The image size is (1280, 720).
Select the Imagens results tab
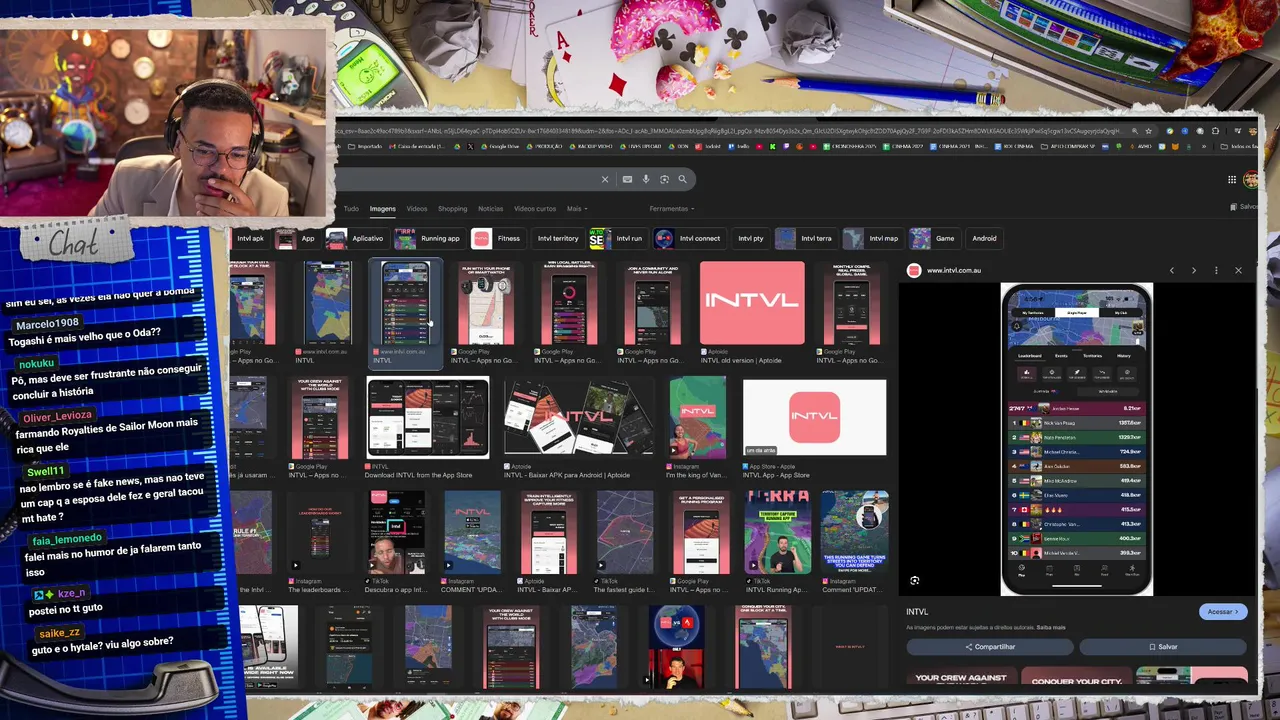pyautogui.click(x=383, y=209)
